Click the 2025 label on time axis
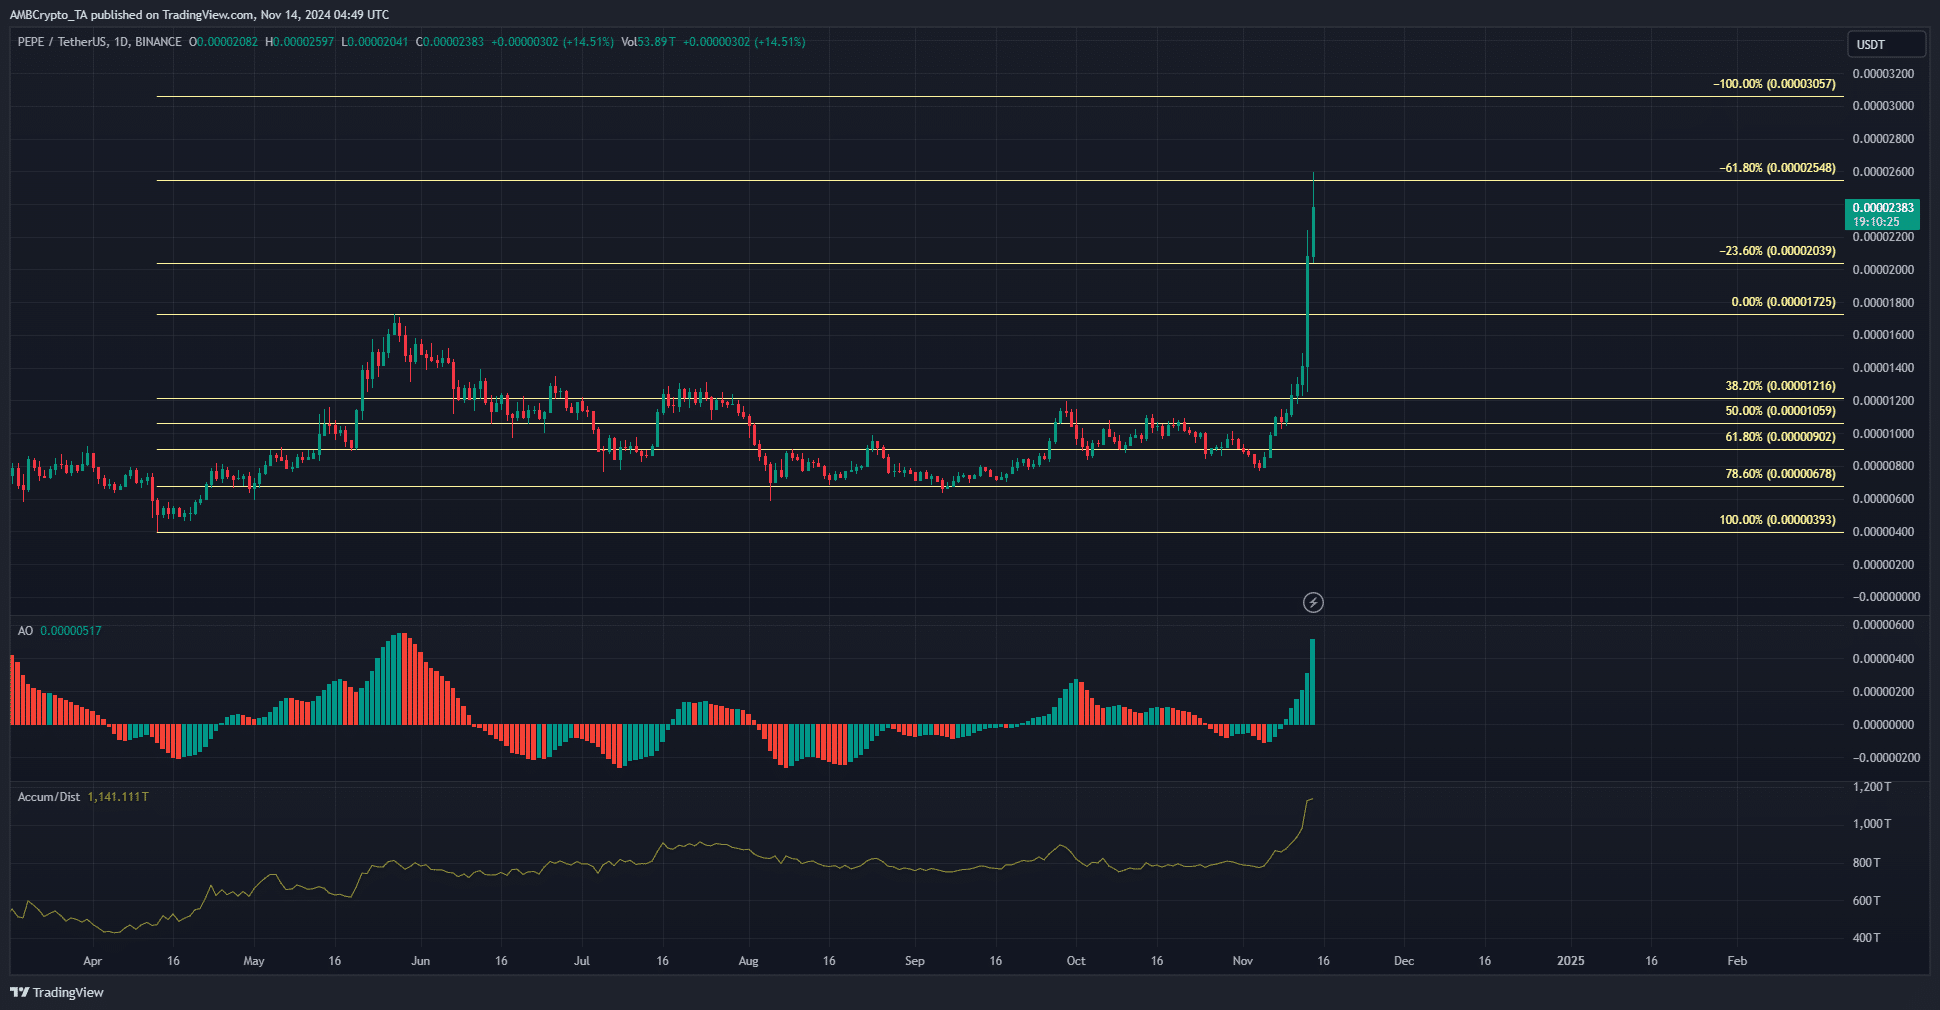This screenshot has width=1940, height=1010. pos(1570,961)
